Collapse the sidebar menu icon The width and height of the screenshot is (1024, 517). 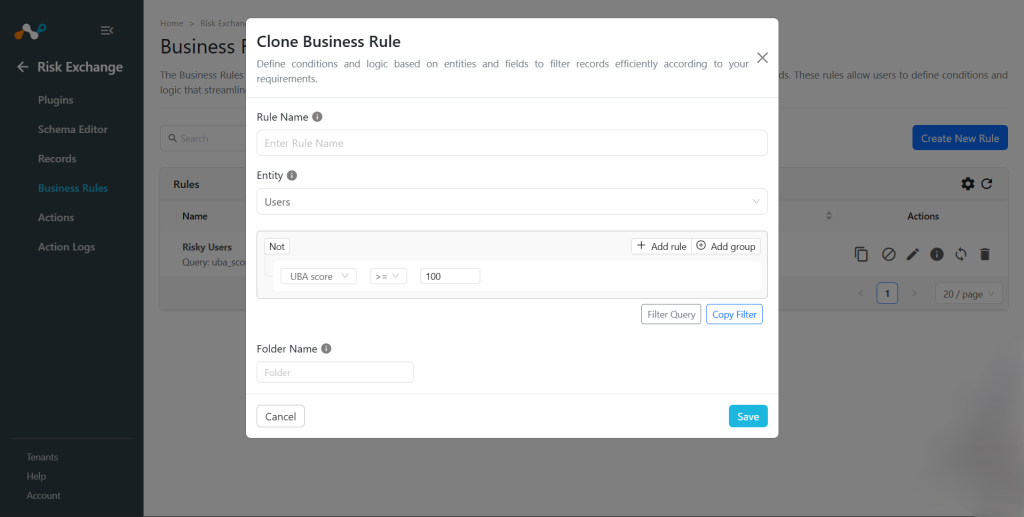tap(107, 30)
